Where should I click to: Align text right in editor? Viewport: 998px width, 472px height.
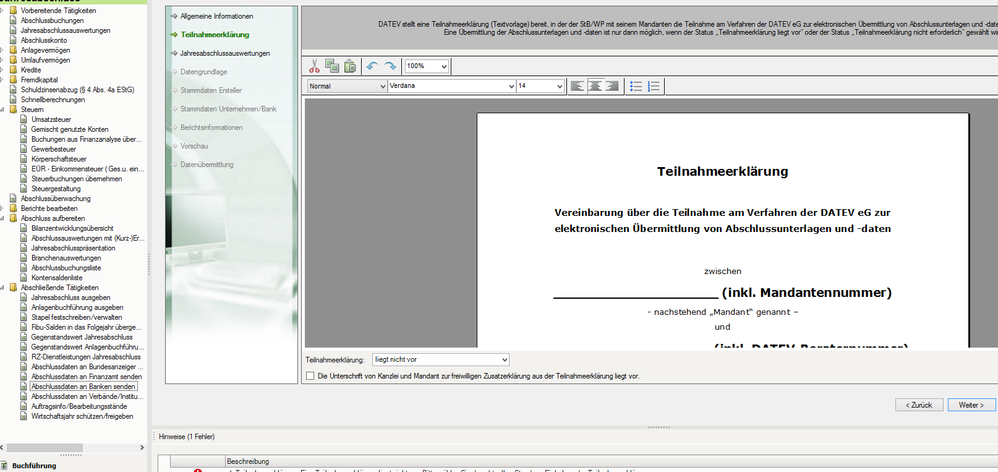pyautogui.click(x=611, y=86)
